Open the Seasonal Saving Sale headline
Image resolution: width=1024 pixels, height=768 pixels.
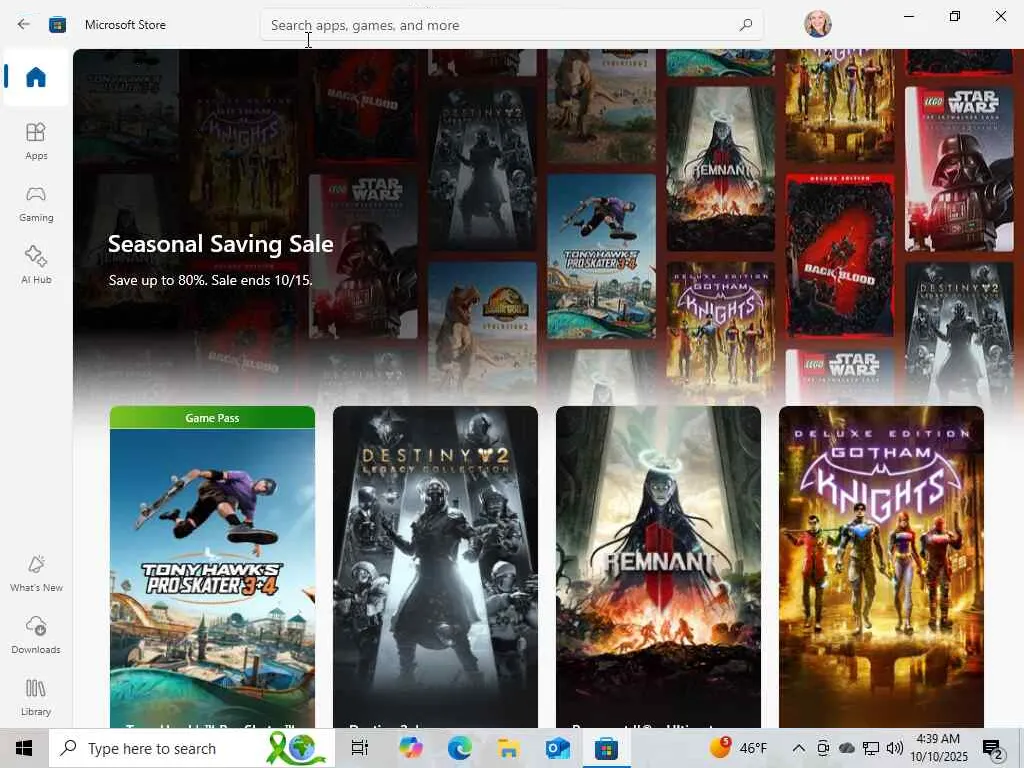click(x=221, y=244)
